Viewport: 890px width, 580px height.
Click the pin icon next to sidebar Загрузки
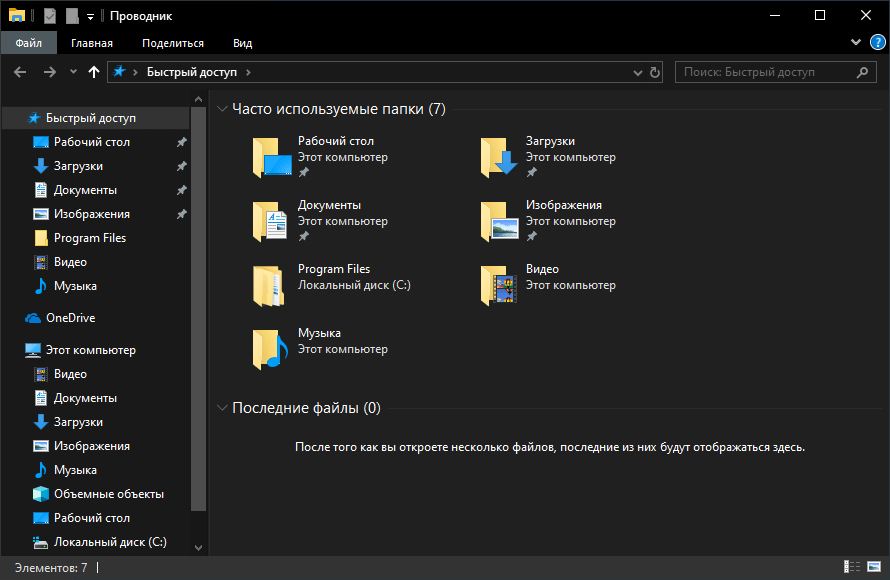click(182, 166)
